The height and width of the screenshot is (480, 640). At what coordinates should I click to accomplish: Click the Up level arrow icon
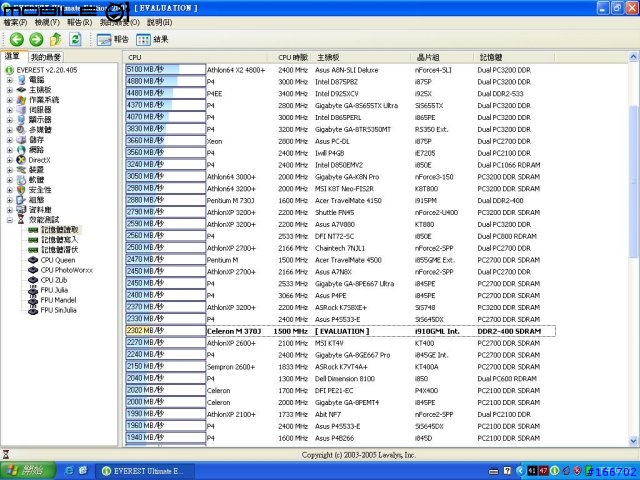click(56, 39)
